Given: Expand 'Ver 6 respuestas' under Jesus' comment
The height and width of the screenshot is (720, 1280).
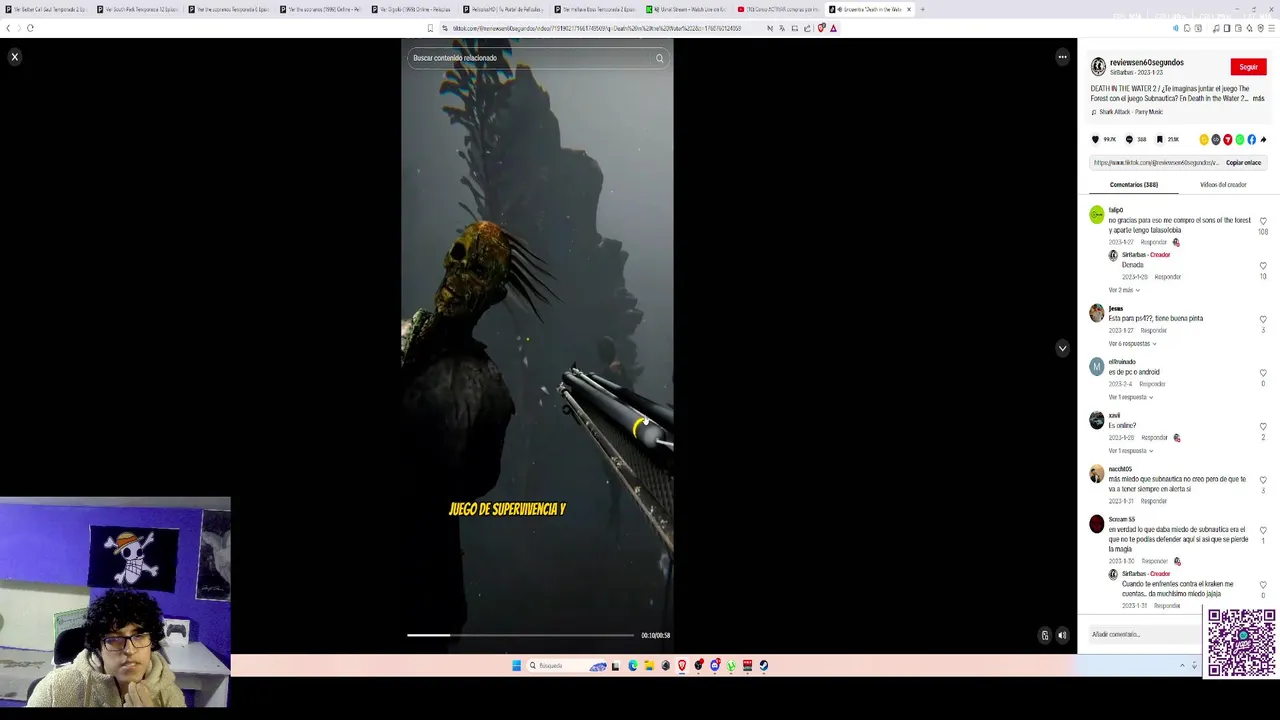Looking at the screenshot, I should tap(1132, 344).
